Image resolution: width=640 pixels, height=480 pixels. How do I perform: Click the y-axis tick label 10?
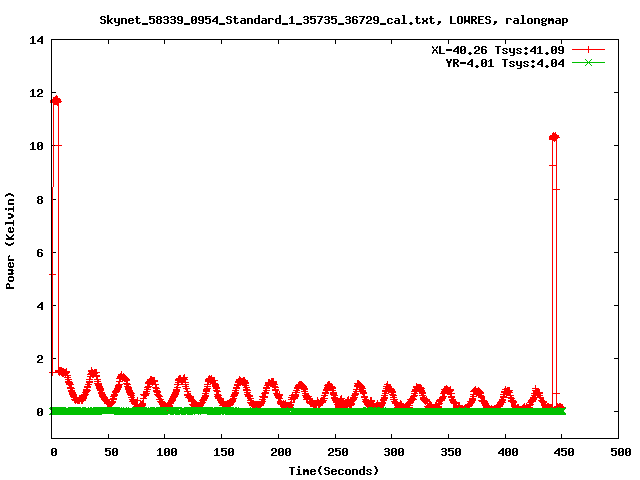pyautogui.click(x=36, y=146)
